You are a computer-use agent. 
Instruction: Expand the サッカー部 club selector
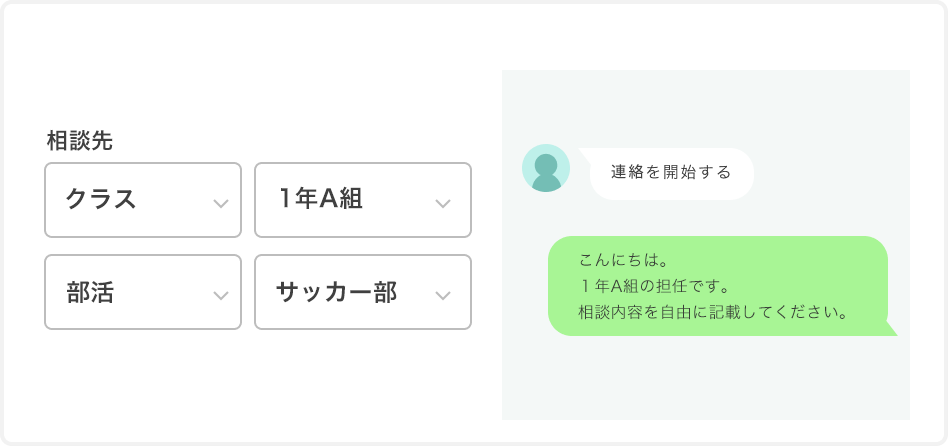pos(363,292)
